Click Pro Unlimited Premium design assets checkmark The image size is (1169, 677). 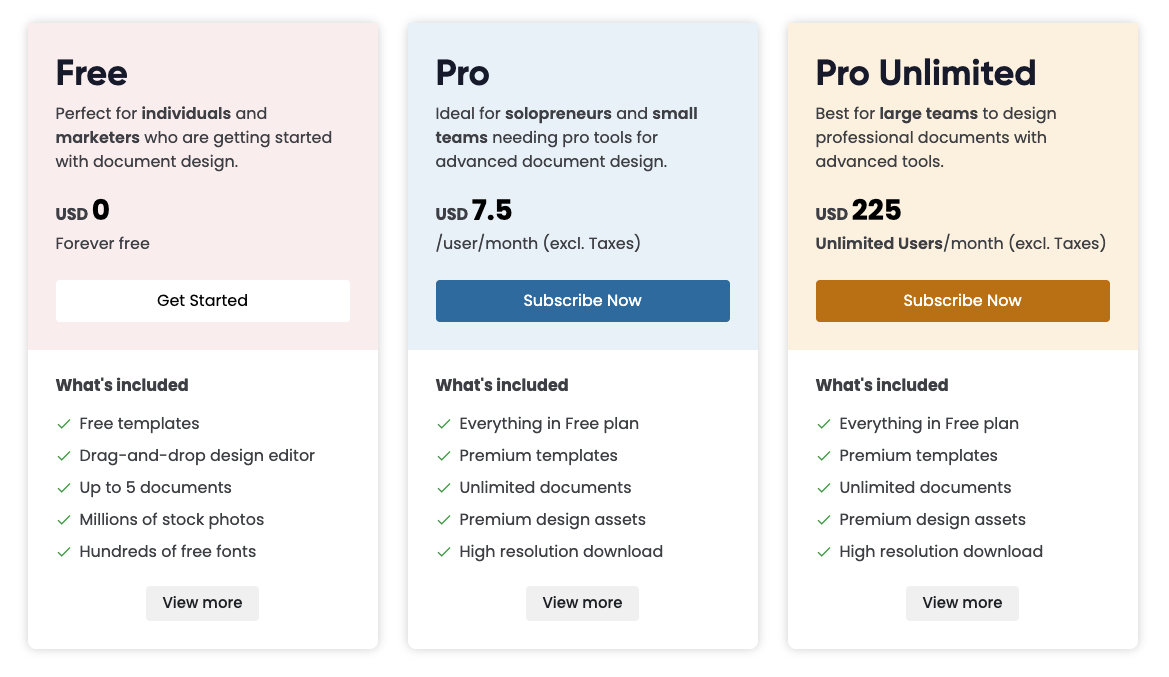click(x=824, y=520)
